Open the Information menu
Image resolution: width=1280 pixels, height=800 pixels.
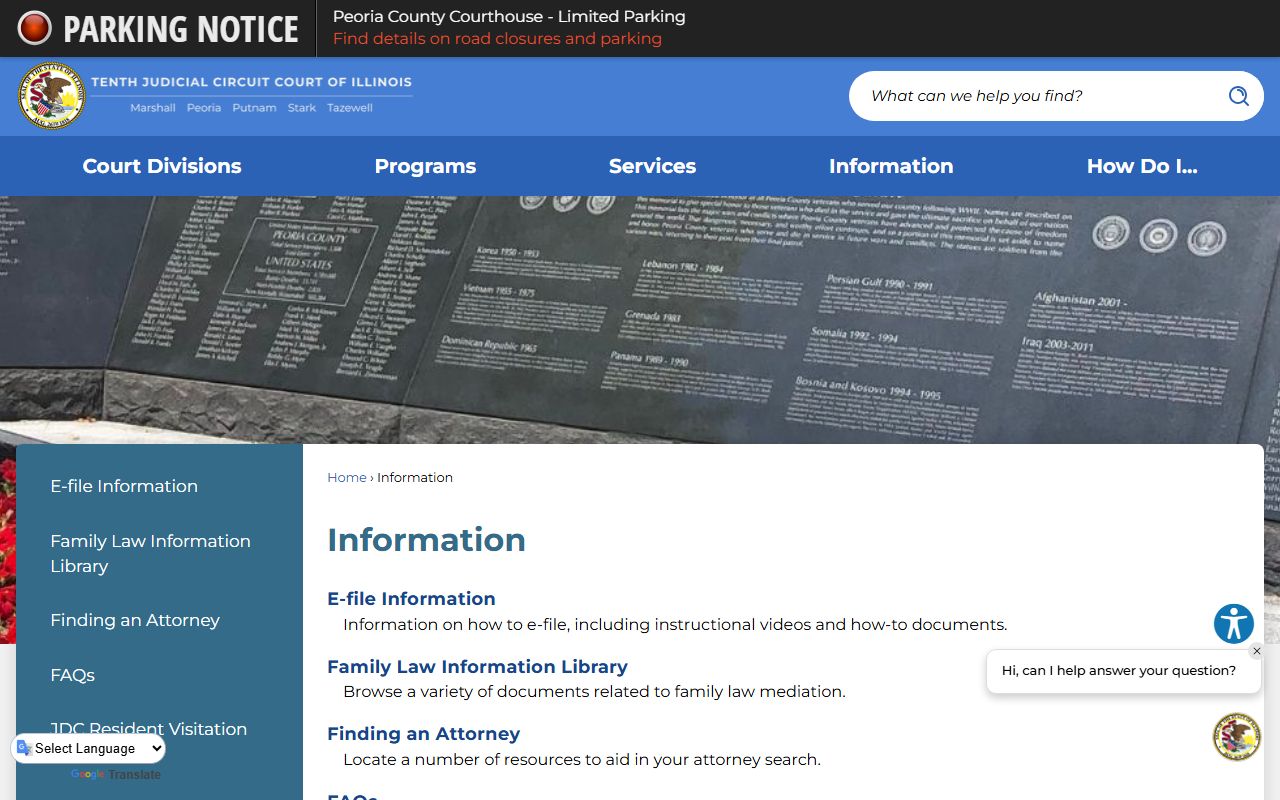pyautogui.click(x=891, y=166)
